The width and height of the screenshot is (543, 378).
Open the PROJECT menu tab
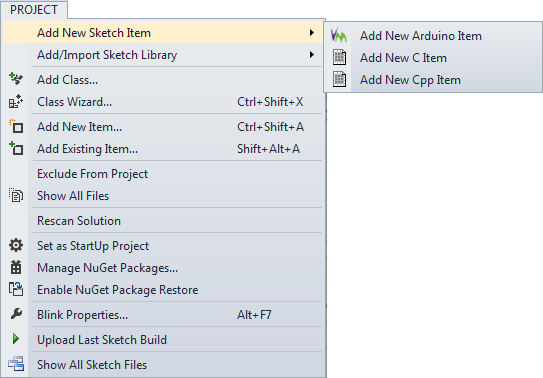pos(34,10)
